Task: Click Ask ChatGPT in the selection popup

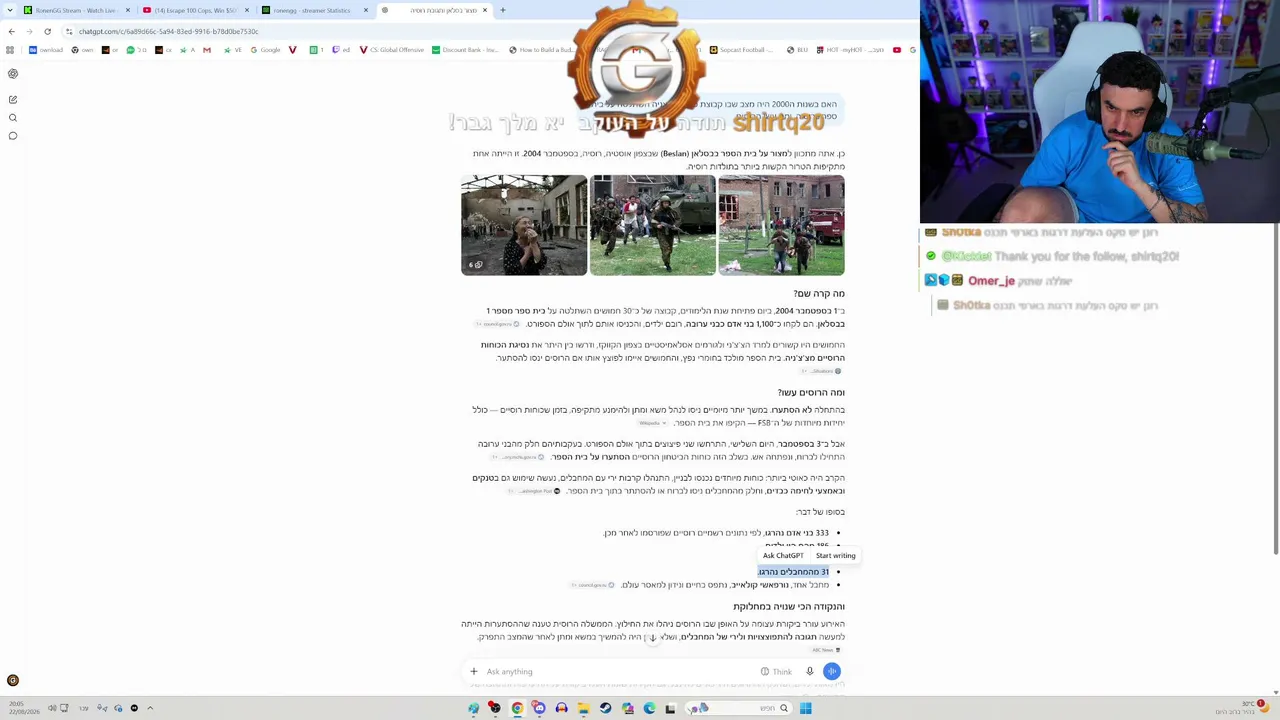Action: point(783,556)
